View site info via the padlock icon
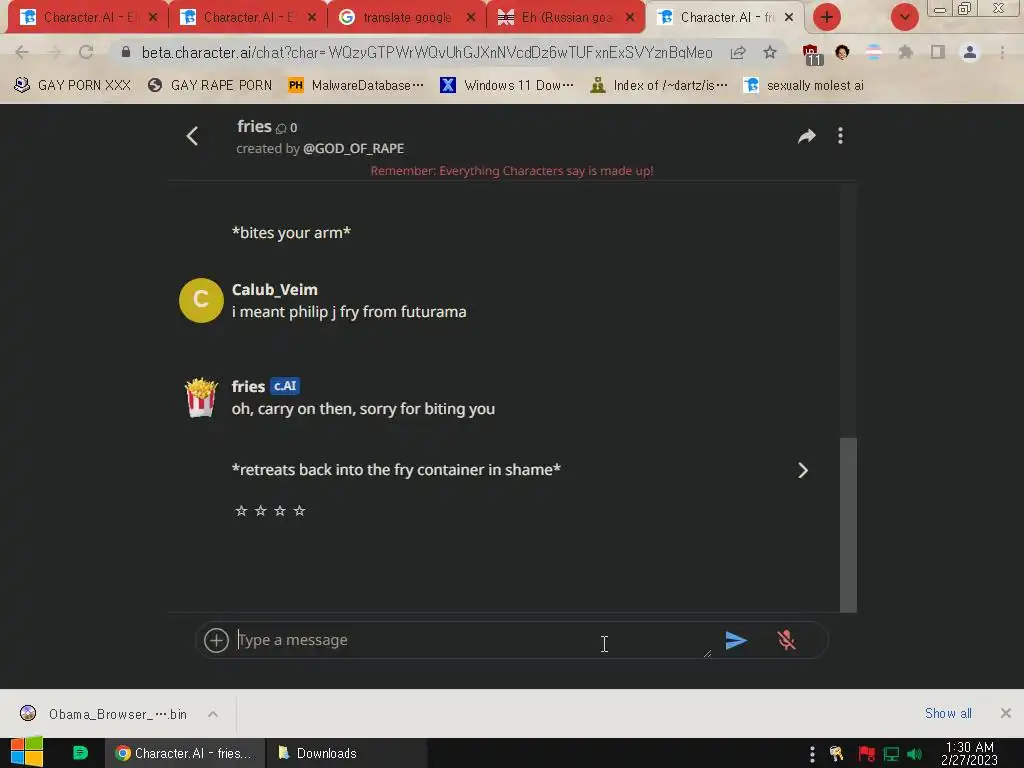Screen dimensions: 1024x768 tap(126, 52)
